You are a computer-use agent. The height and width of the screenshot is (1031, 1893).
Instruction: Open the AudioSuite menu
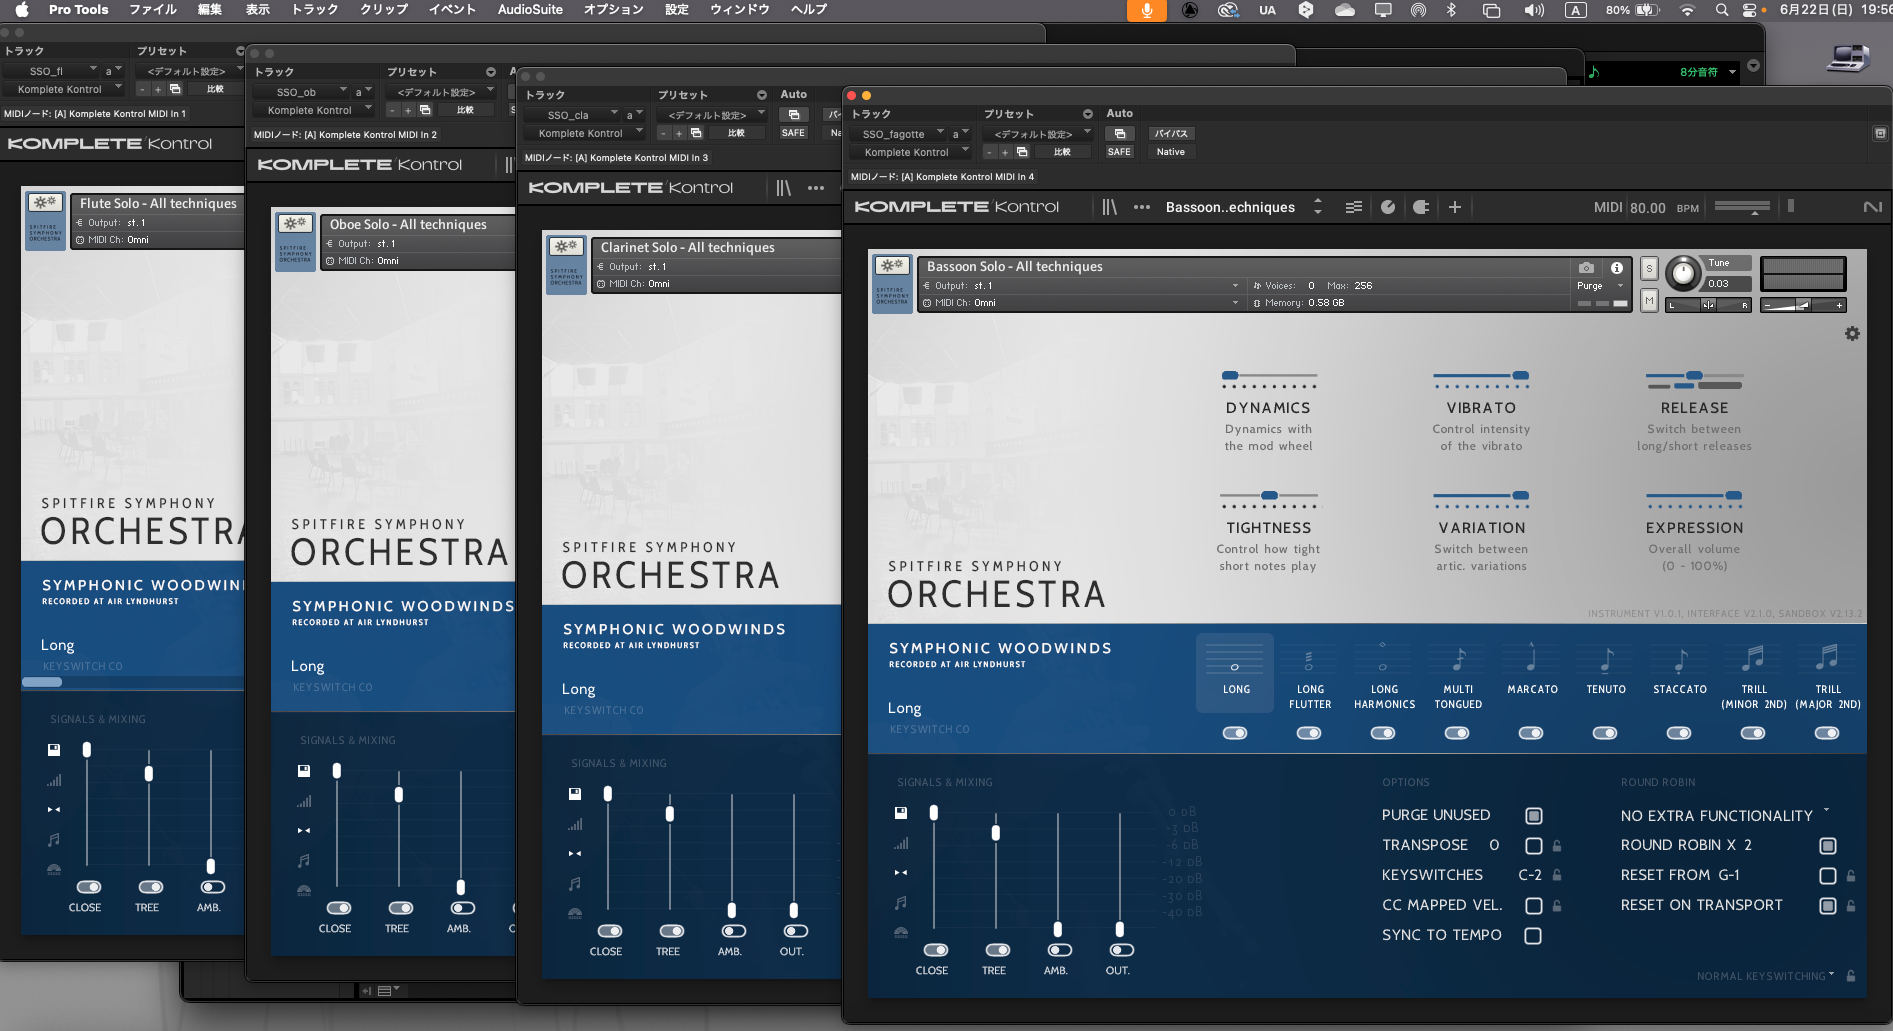(530, 9)
